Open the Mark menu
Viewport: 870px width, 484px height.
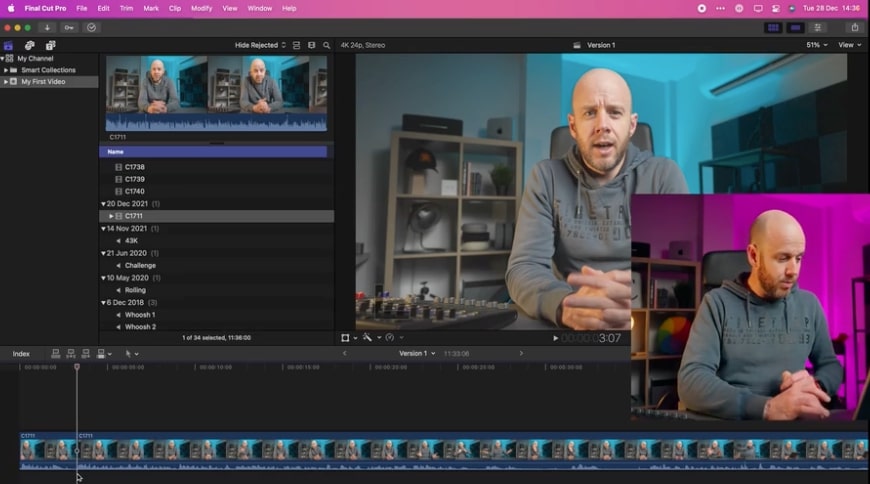pyautogui.click(x=151, y=8)
